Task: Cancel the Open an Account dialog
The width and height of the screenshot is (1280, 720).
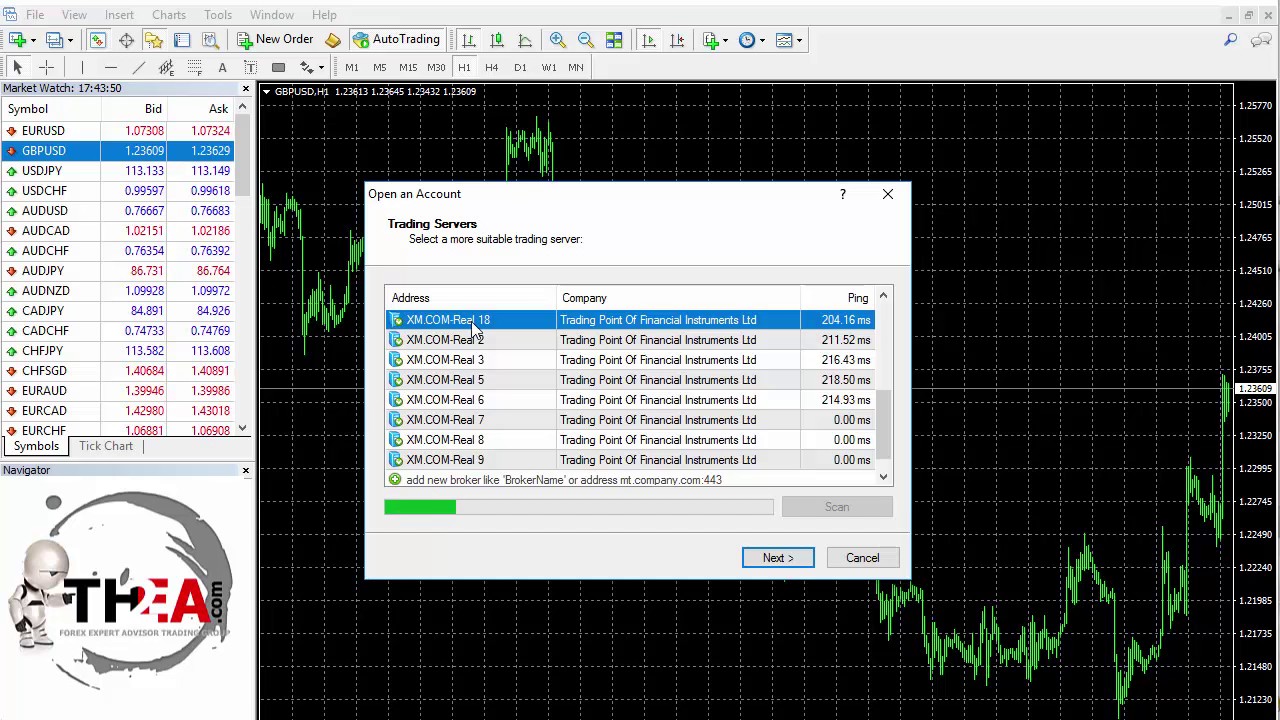Action: point(862,558)
